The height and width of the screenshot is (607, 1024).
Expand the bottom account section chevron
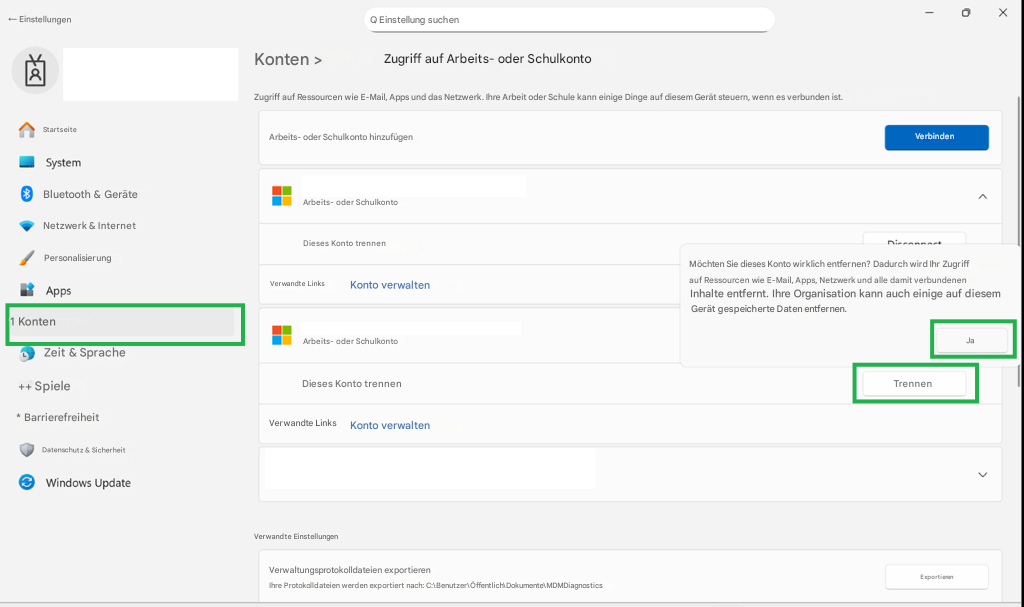point(981,474)
